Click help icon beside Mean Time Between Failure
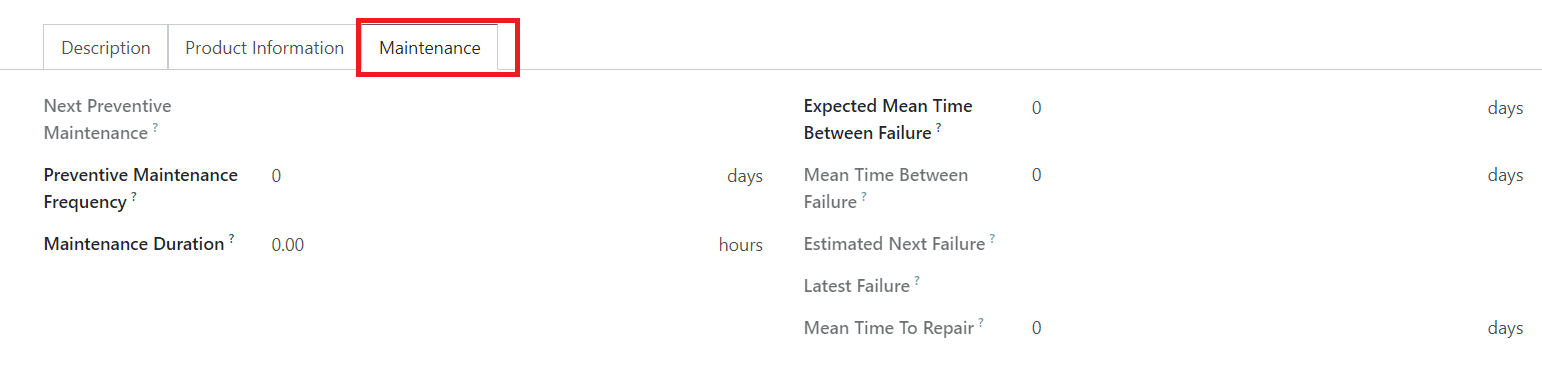This screenshot has width=1542, height=392. 864,197
